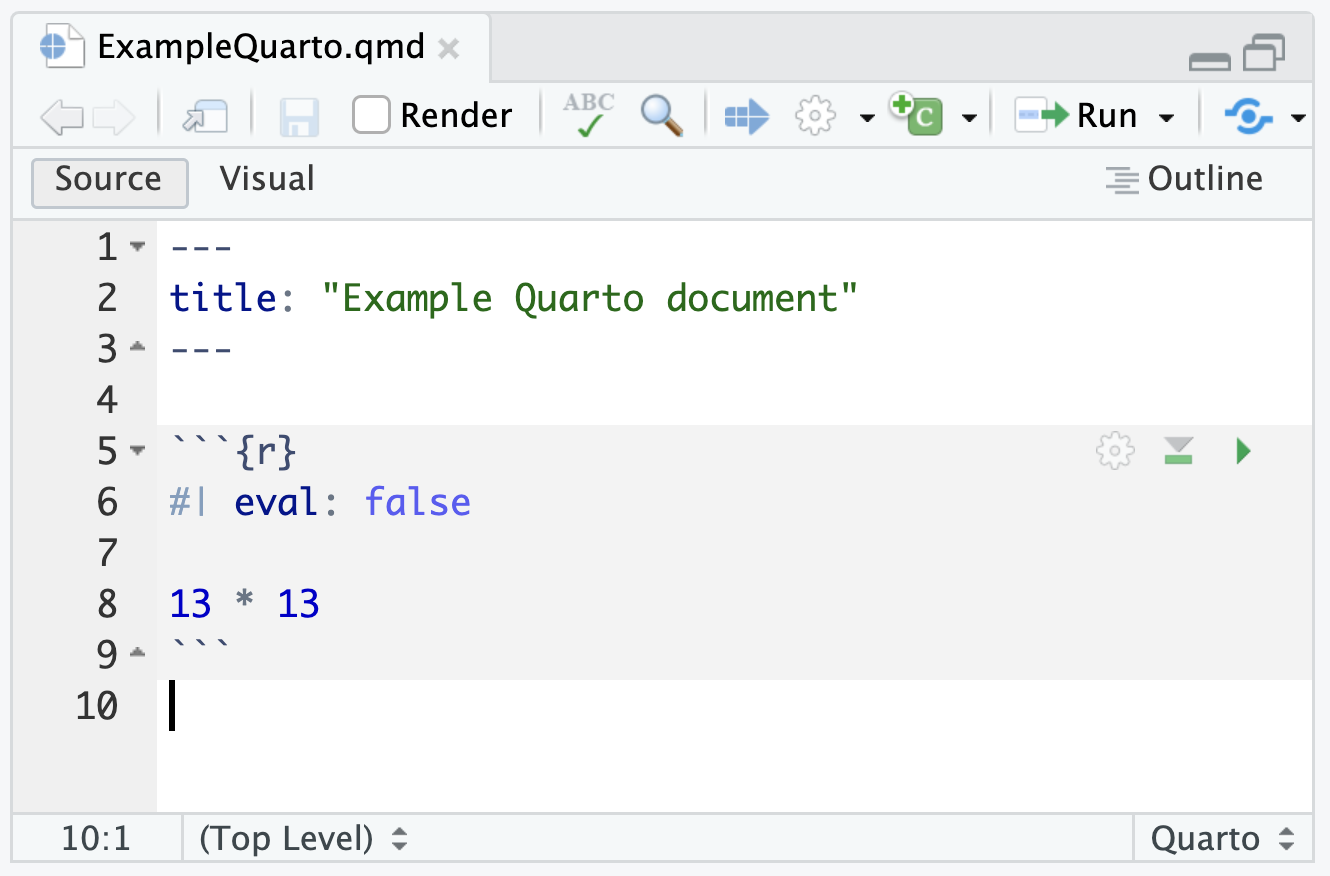Switch editor to Visual mode
This screenshot has width=1330, height=876.
267,179
